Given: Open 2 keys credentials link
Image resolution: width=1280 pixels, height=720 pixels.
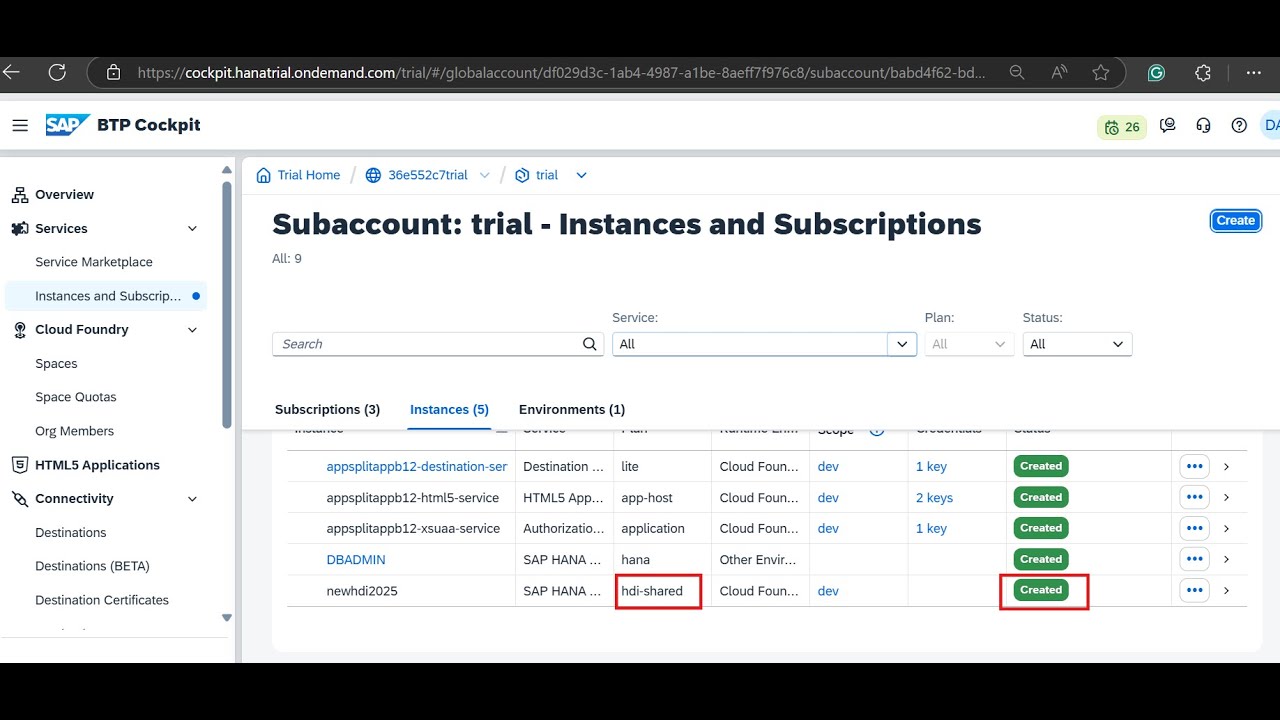Looking at the screenshot, I should tap(934, 498).
